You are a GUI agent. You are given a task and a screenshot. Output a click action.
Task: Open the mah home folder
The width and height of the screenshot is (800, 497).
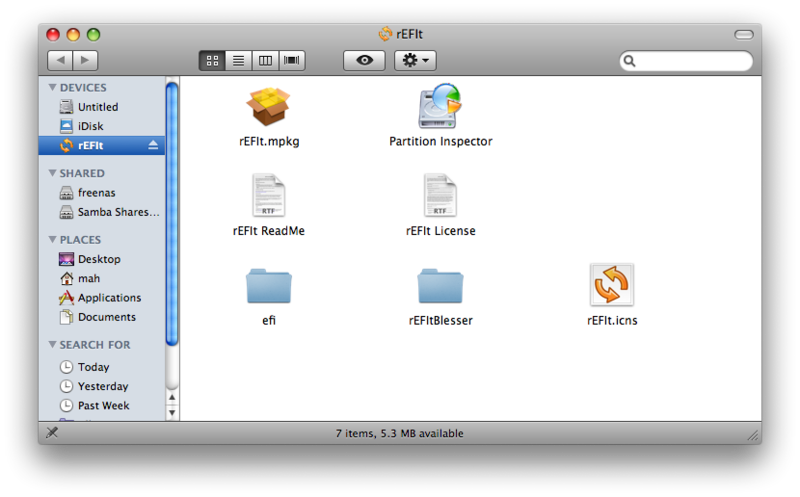tap(102, 278)
